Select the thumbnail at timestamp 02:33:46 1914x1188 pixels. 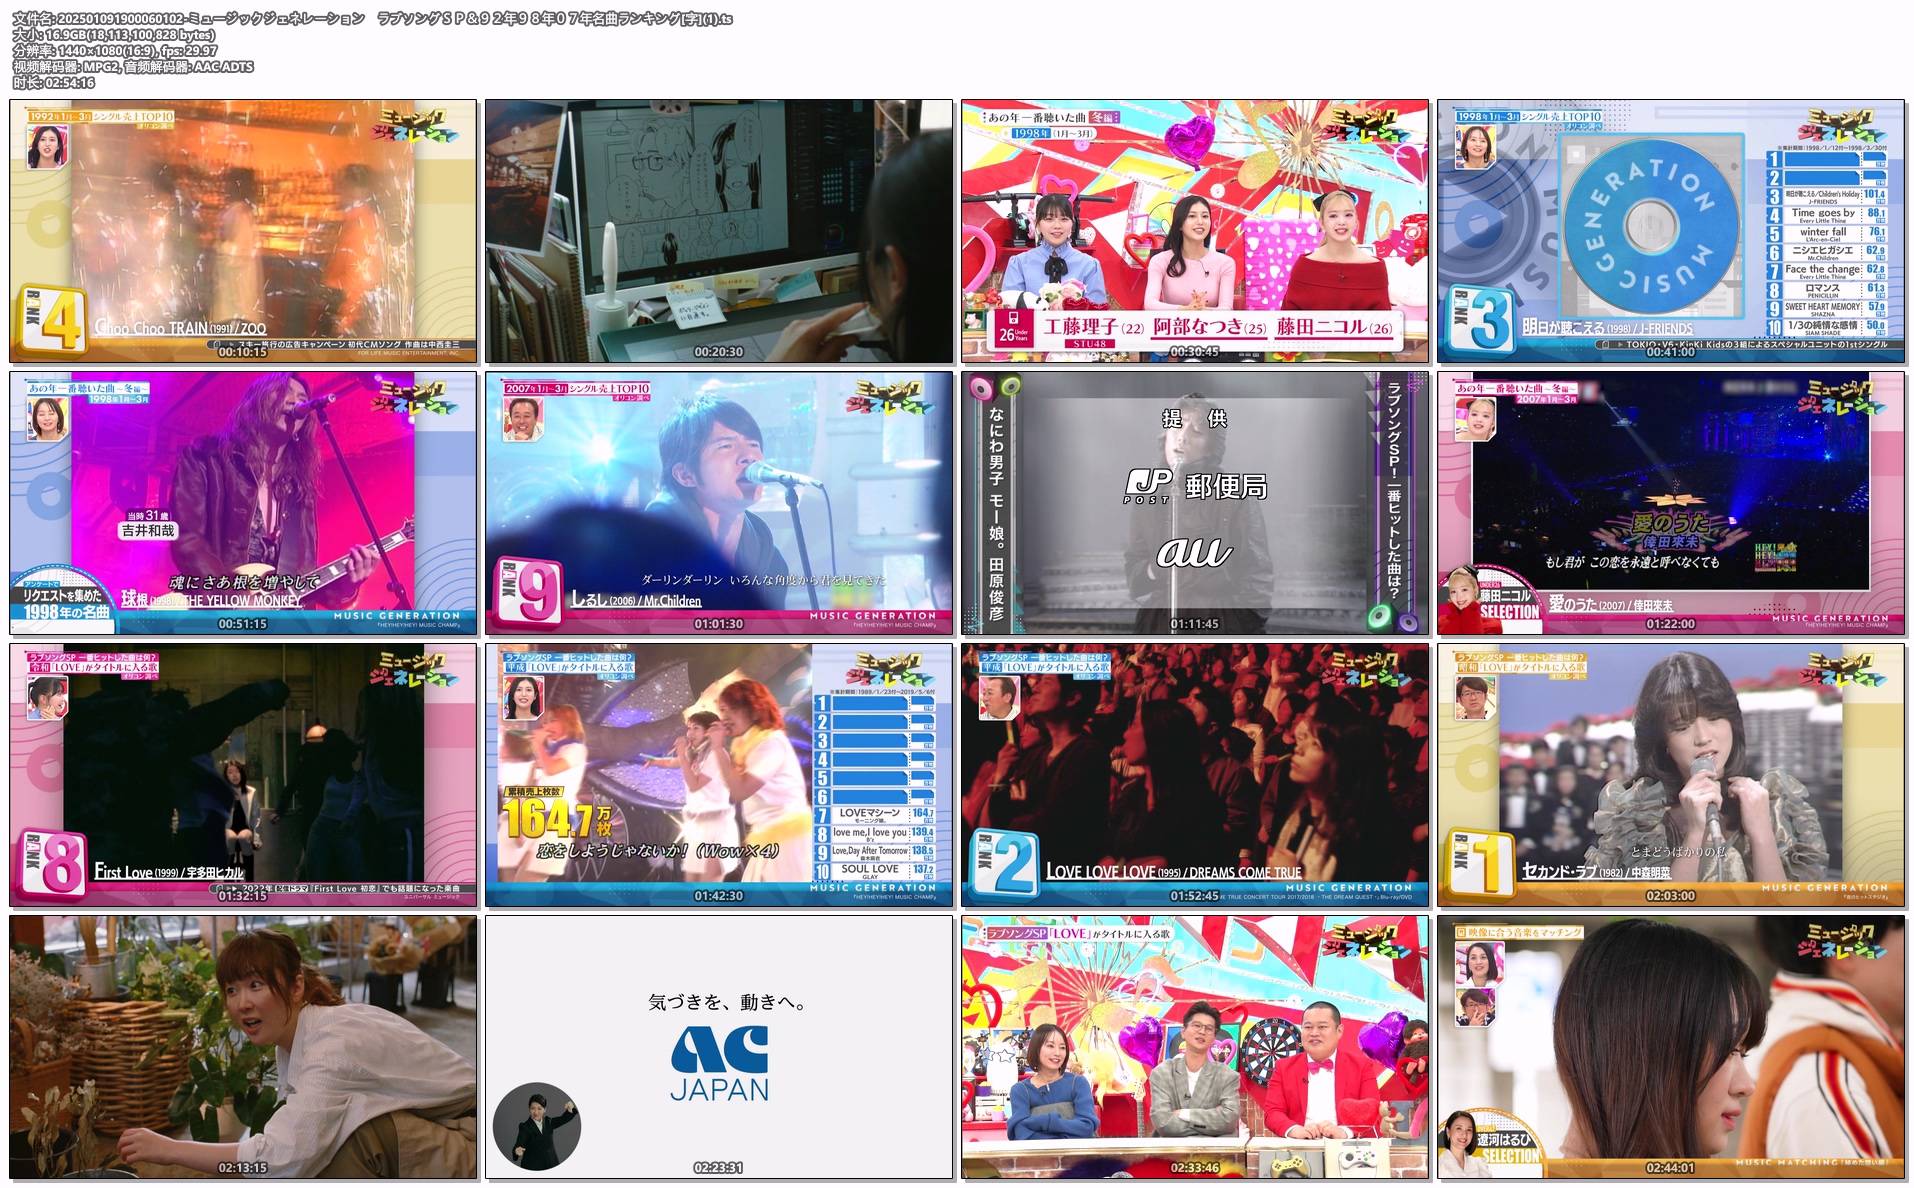[x=1195, y=1047]
